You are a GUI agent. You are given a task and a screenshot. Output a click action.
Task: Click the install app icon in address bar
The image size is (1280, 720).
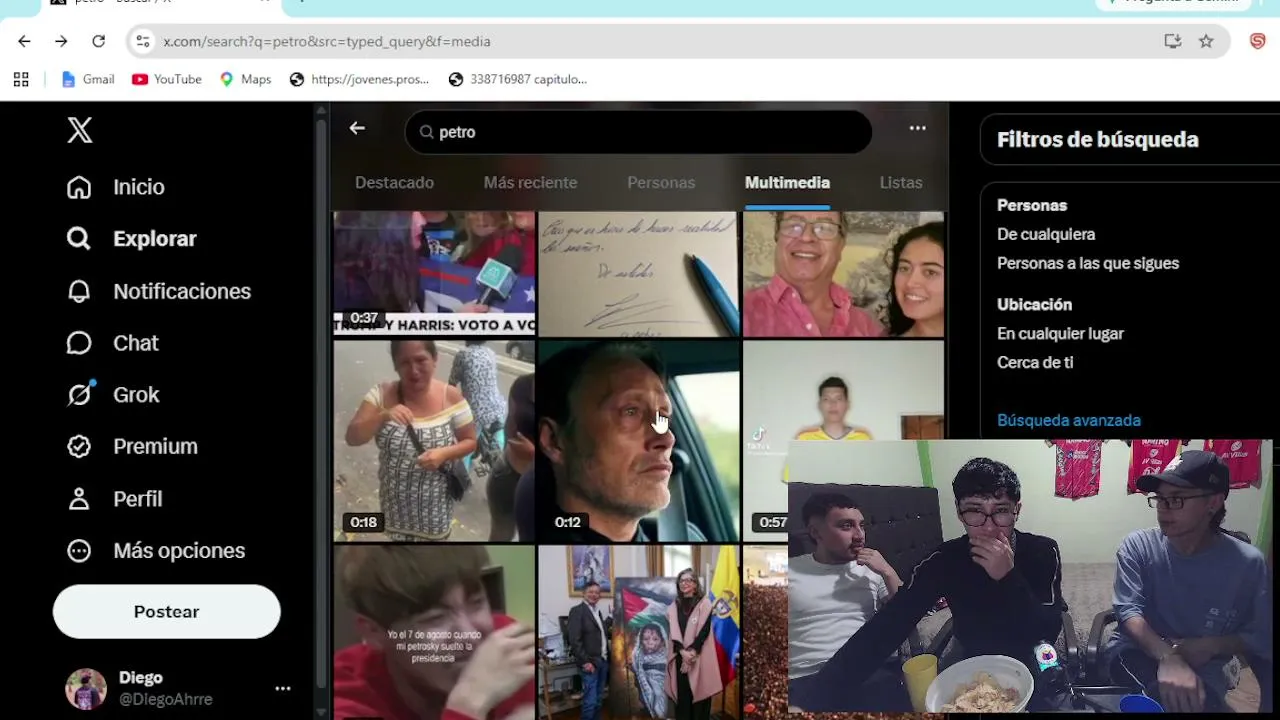click(x=1173, y=41)
